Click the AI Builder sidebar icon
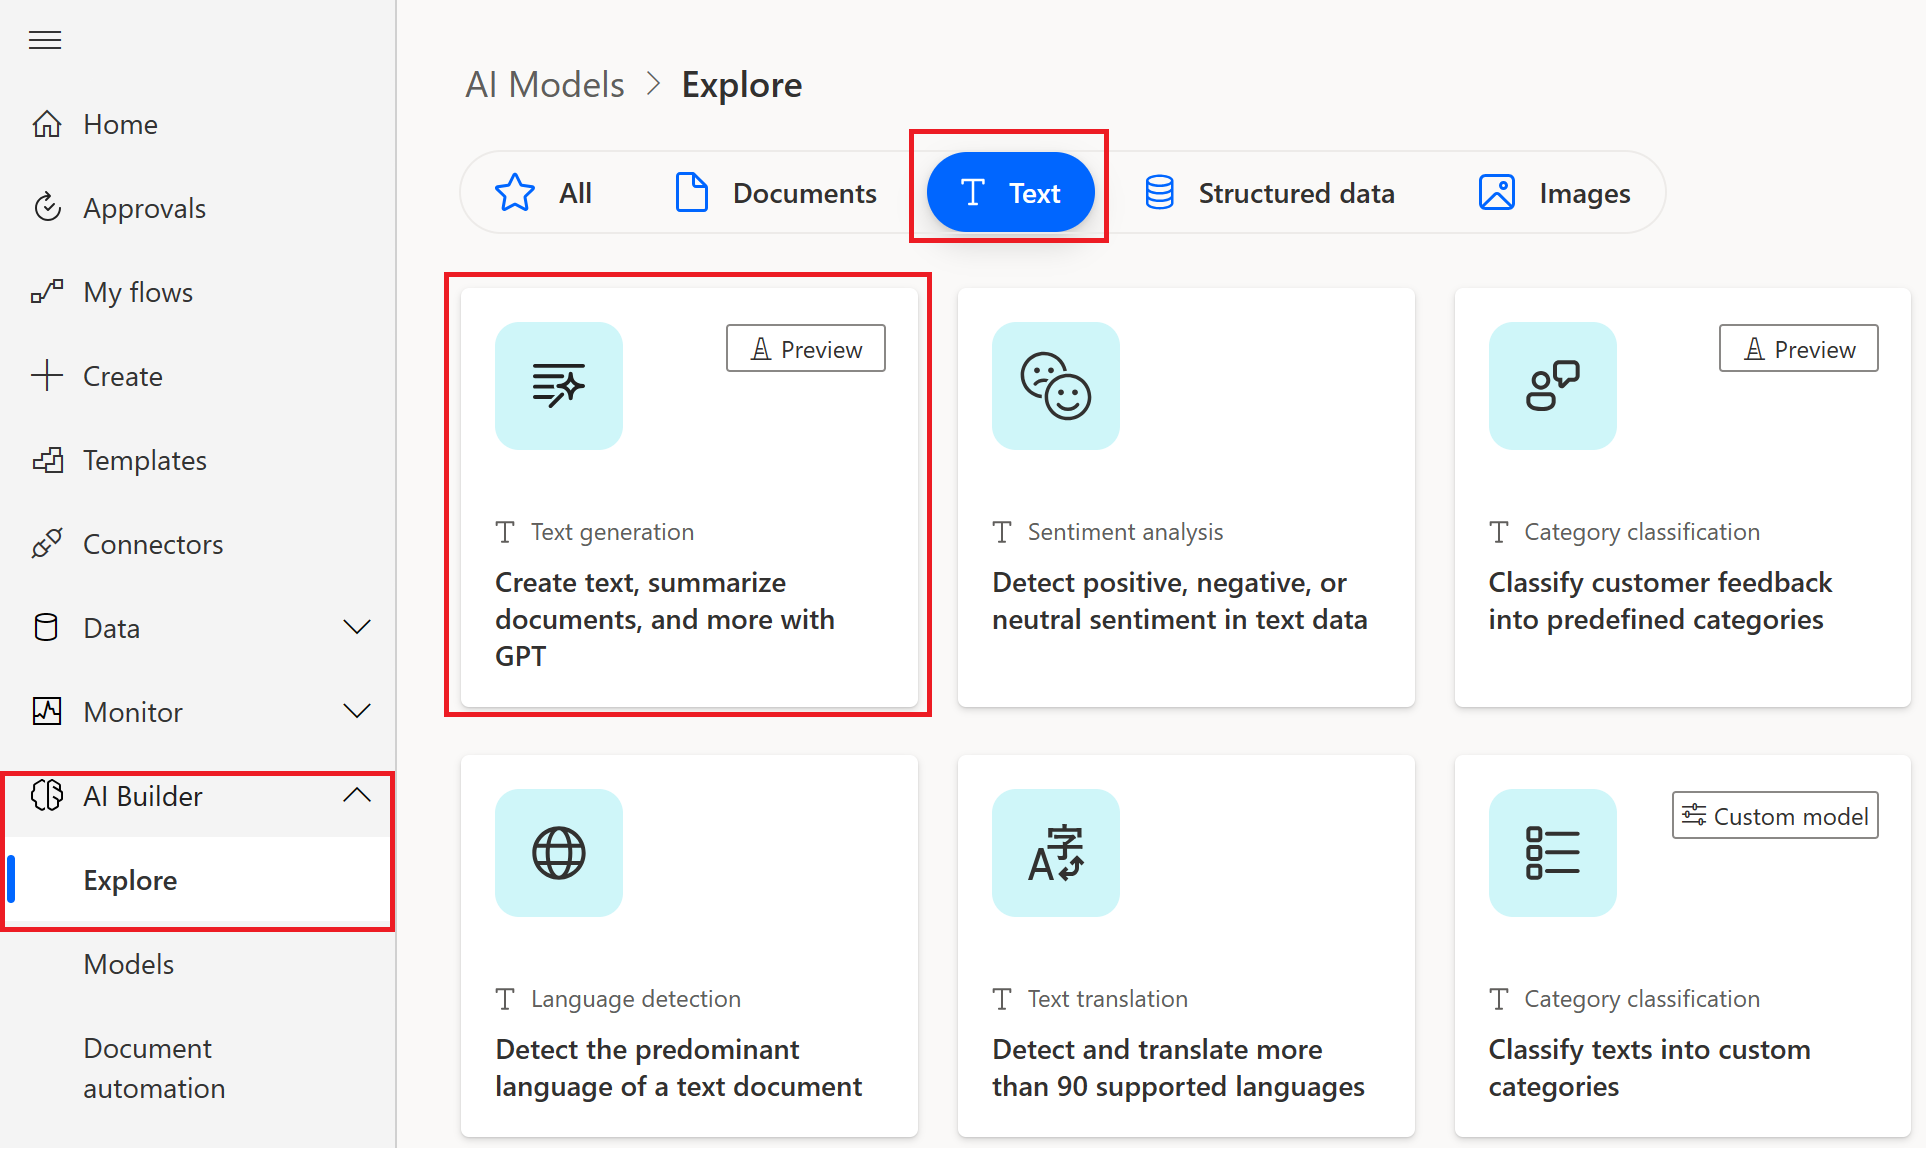This screenshot has height=1153, width=1926. (48, 795)
